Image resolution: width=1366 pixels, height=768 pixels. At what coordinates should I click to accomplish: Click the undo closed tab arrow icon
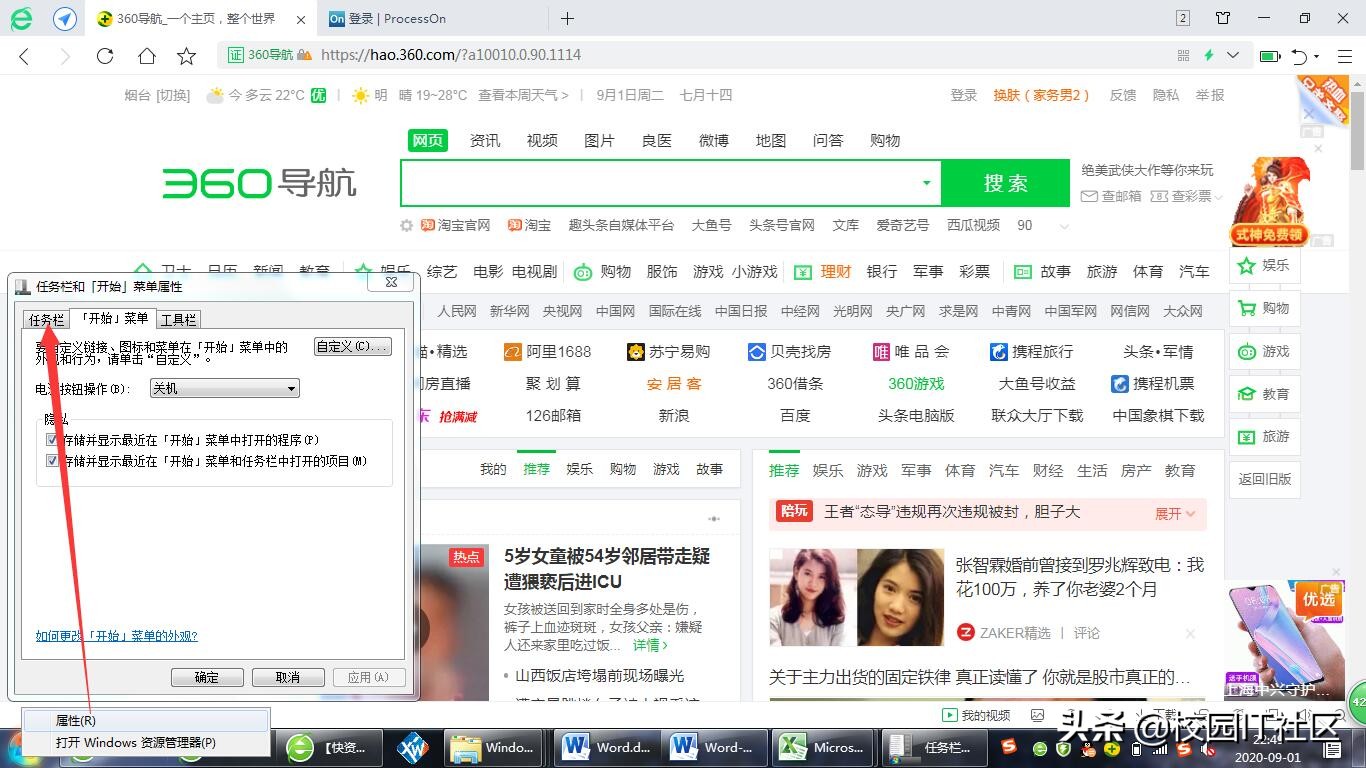tap(1300, 56)
